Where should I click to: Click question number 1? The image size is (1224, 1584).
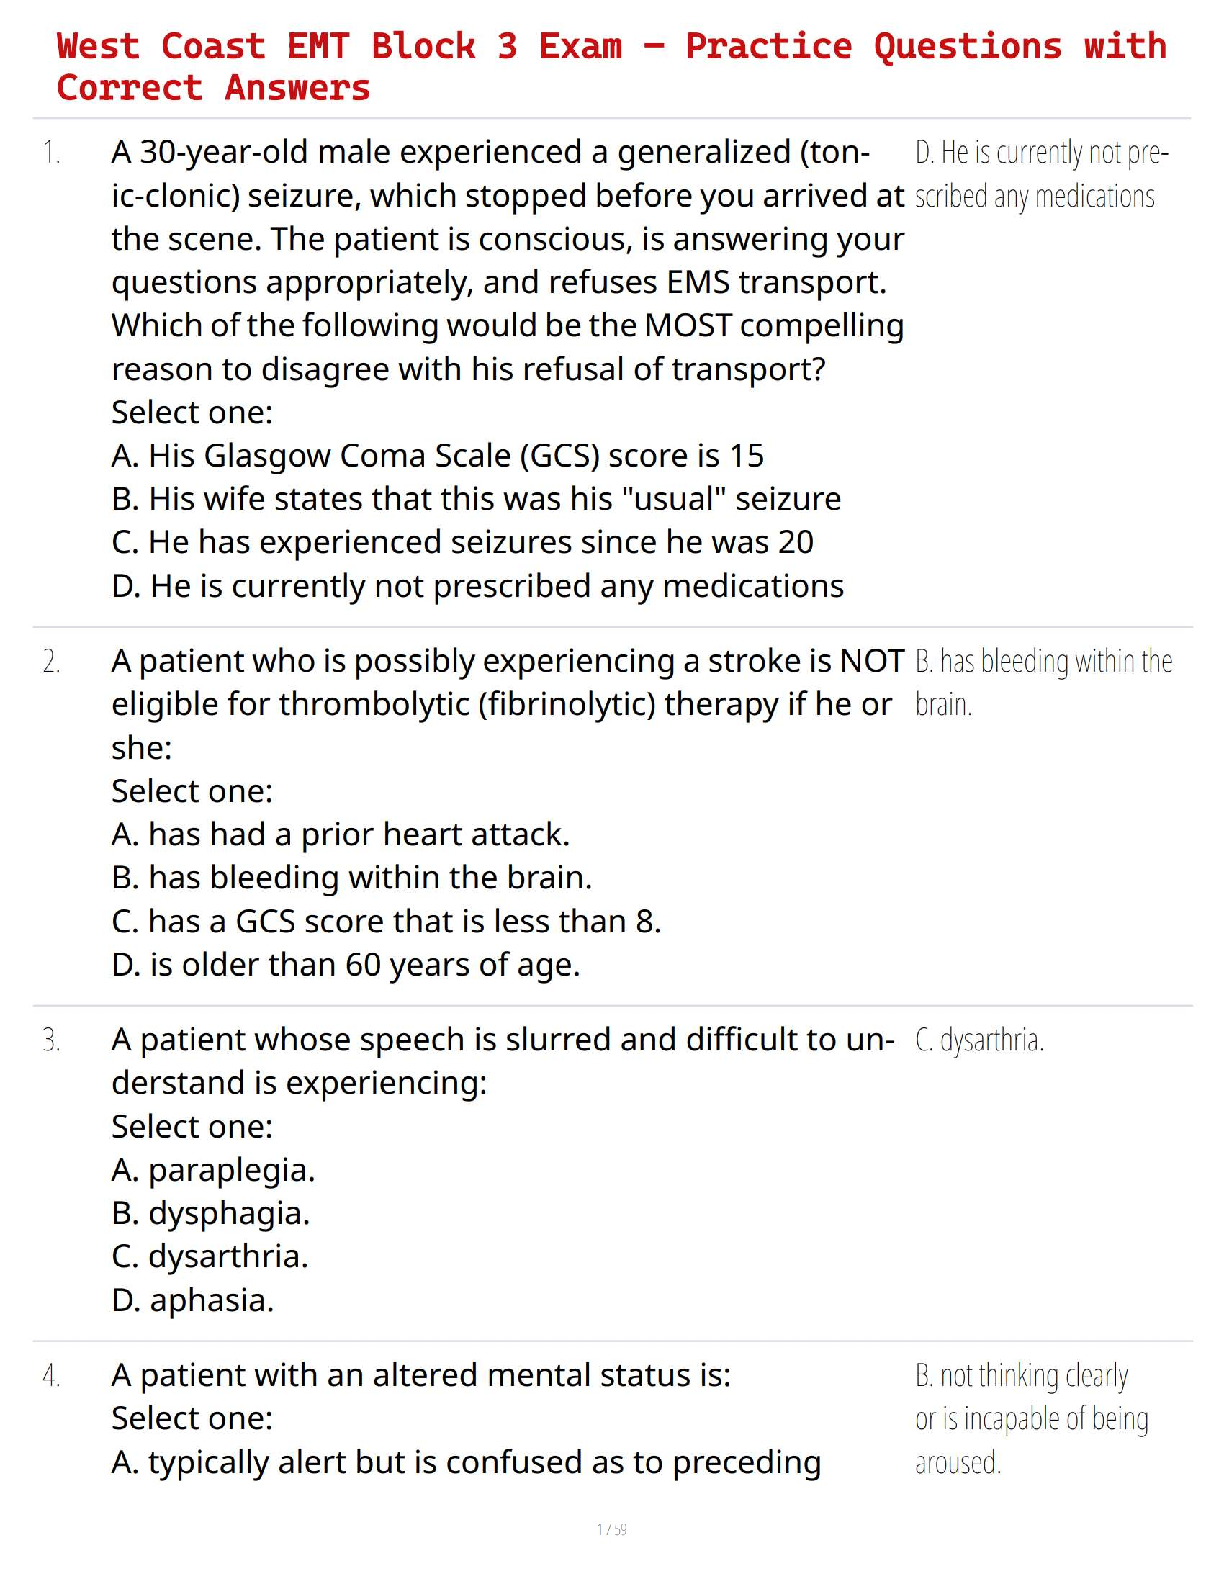pos(52,153)
